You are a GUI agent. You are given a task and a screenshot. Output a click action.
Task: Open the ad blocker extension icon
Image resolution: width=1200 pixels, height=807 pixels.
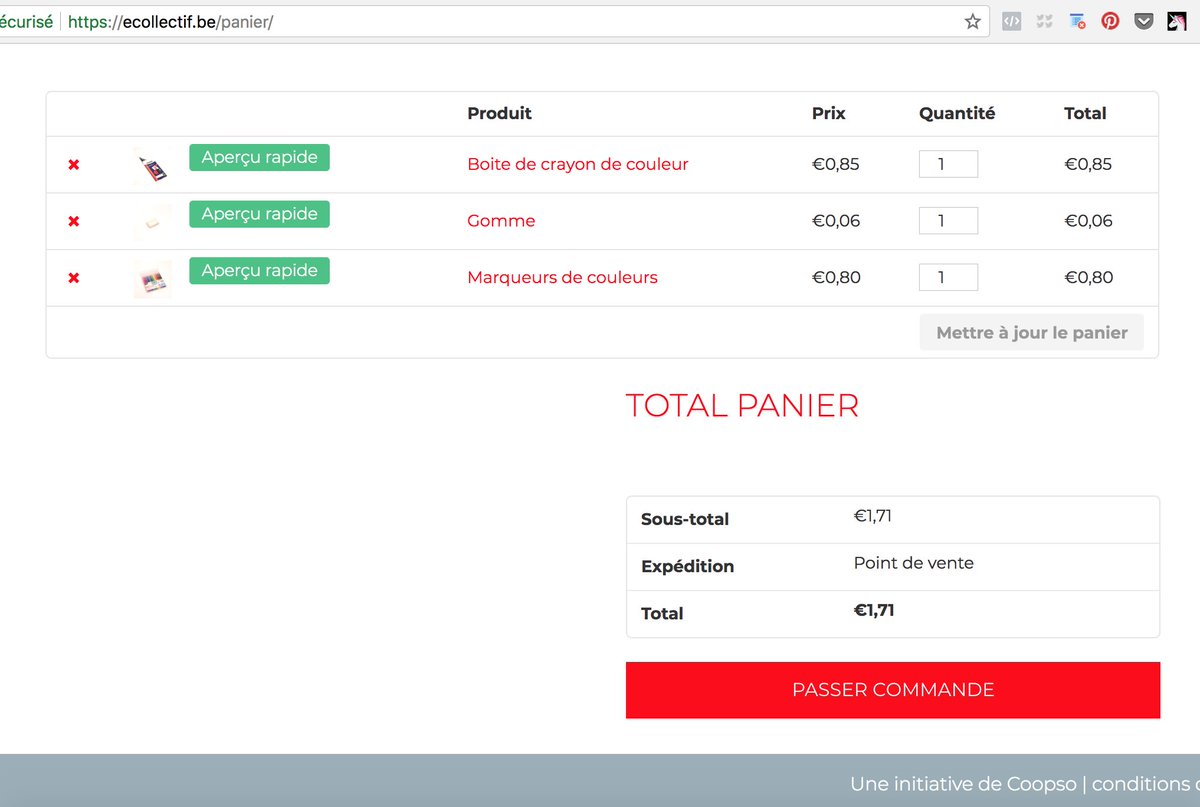[x=1077, y=20]
